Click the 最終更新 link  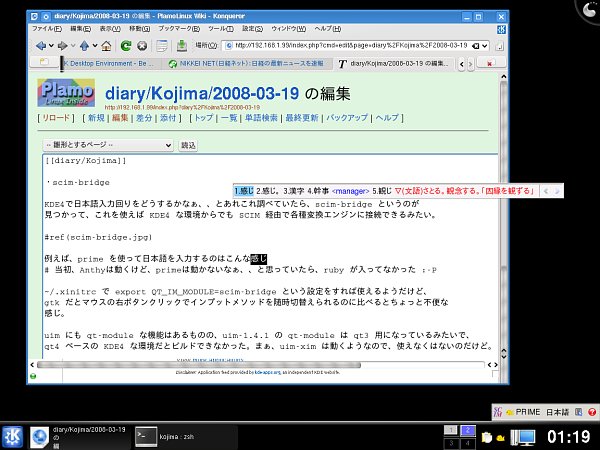[x=302, y=118]
